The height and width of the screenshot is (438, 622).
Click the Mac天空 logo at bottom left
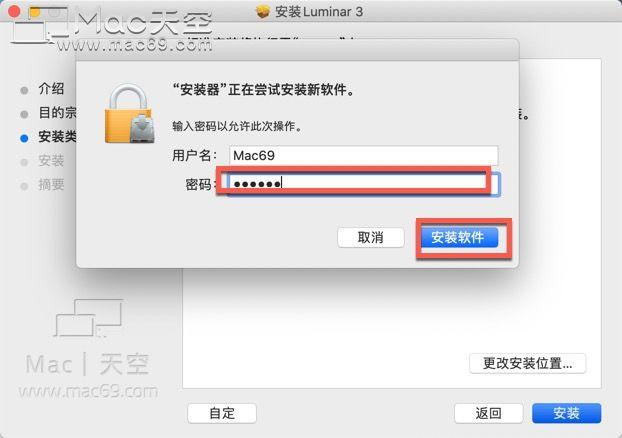(x=88, y=349)
